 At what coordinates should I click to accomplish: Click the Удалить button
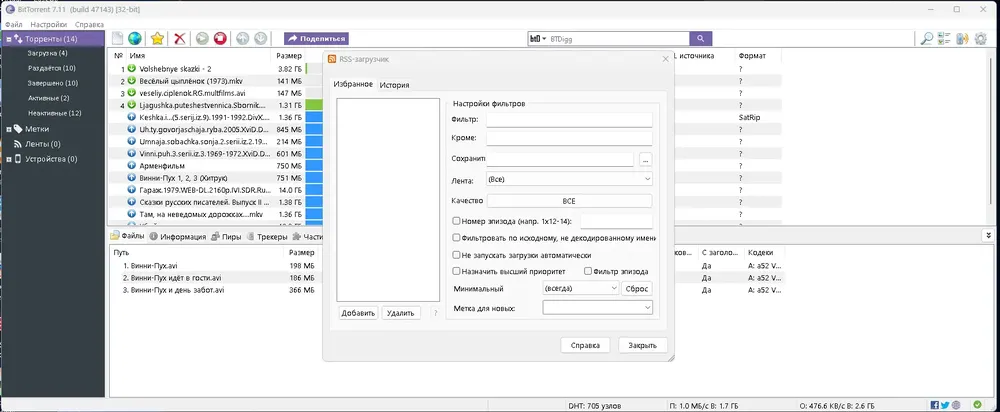(x=401, y=313)
